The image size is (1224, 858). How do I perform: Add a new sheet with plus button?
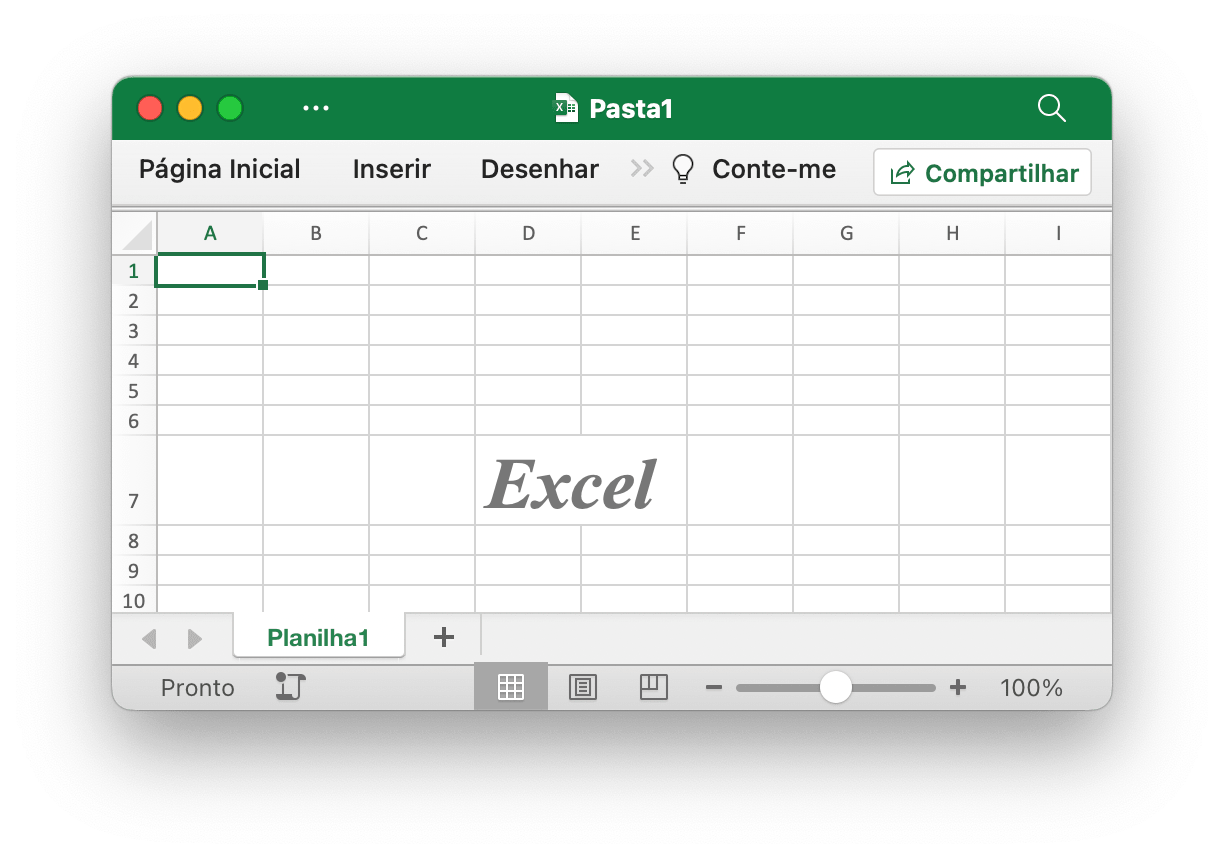[444, 637]
